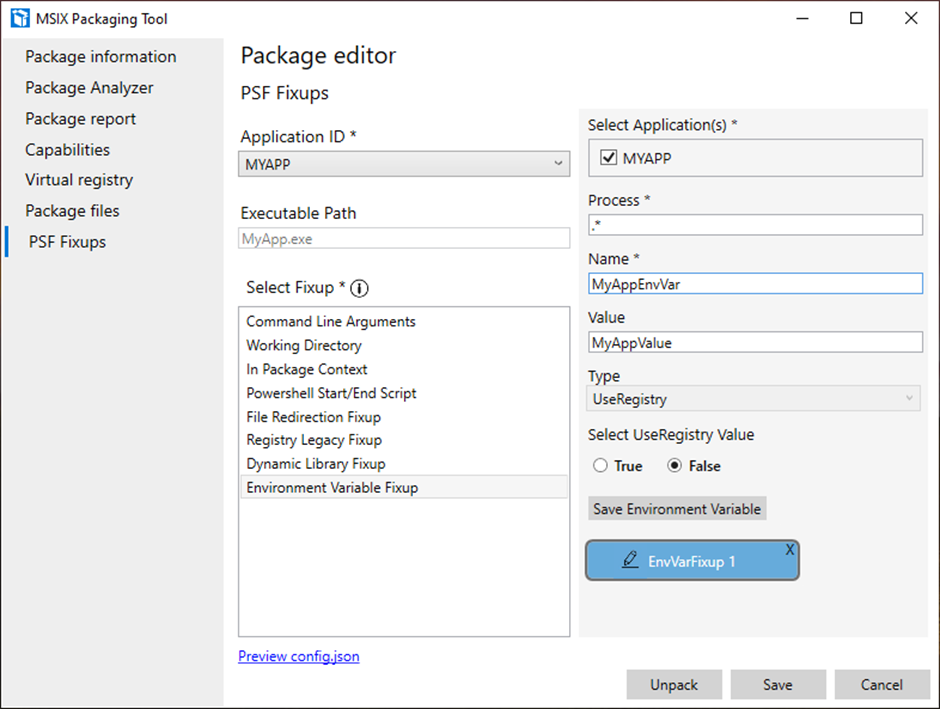This screenshot has height=709, width=940.
Task: Open the Select Fixup info icon
Action: point(359,288)
